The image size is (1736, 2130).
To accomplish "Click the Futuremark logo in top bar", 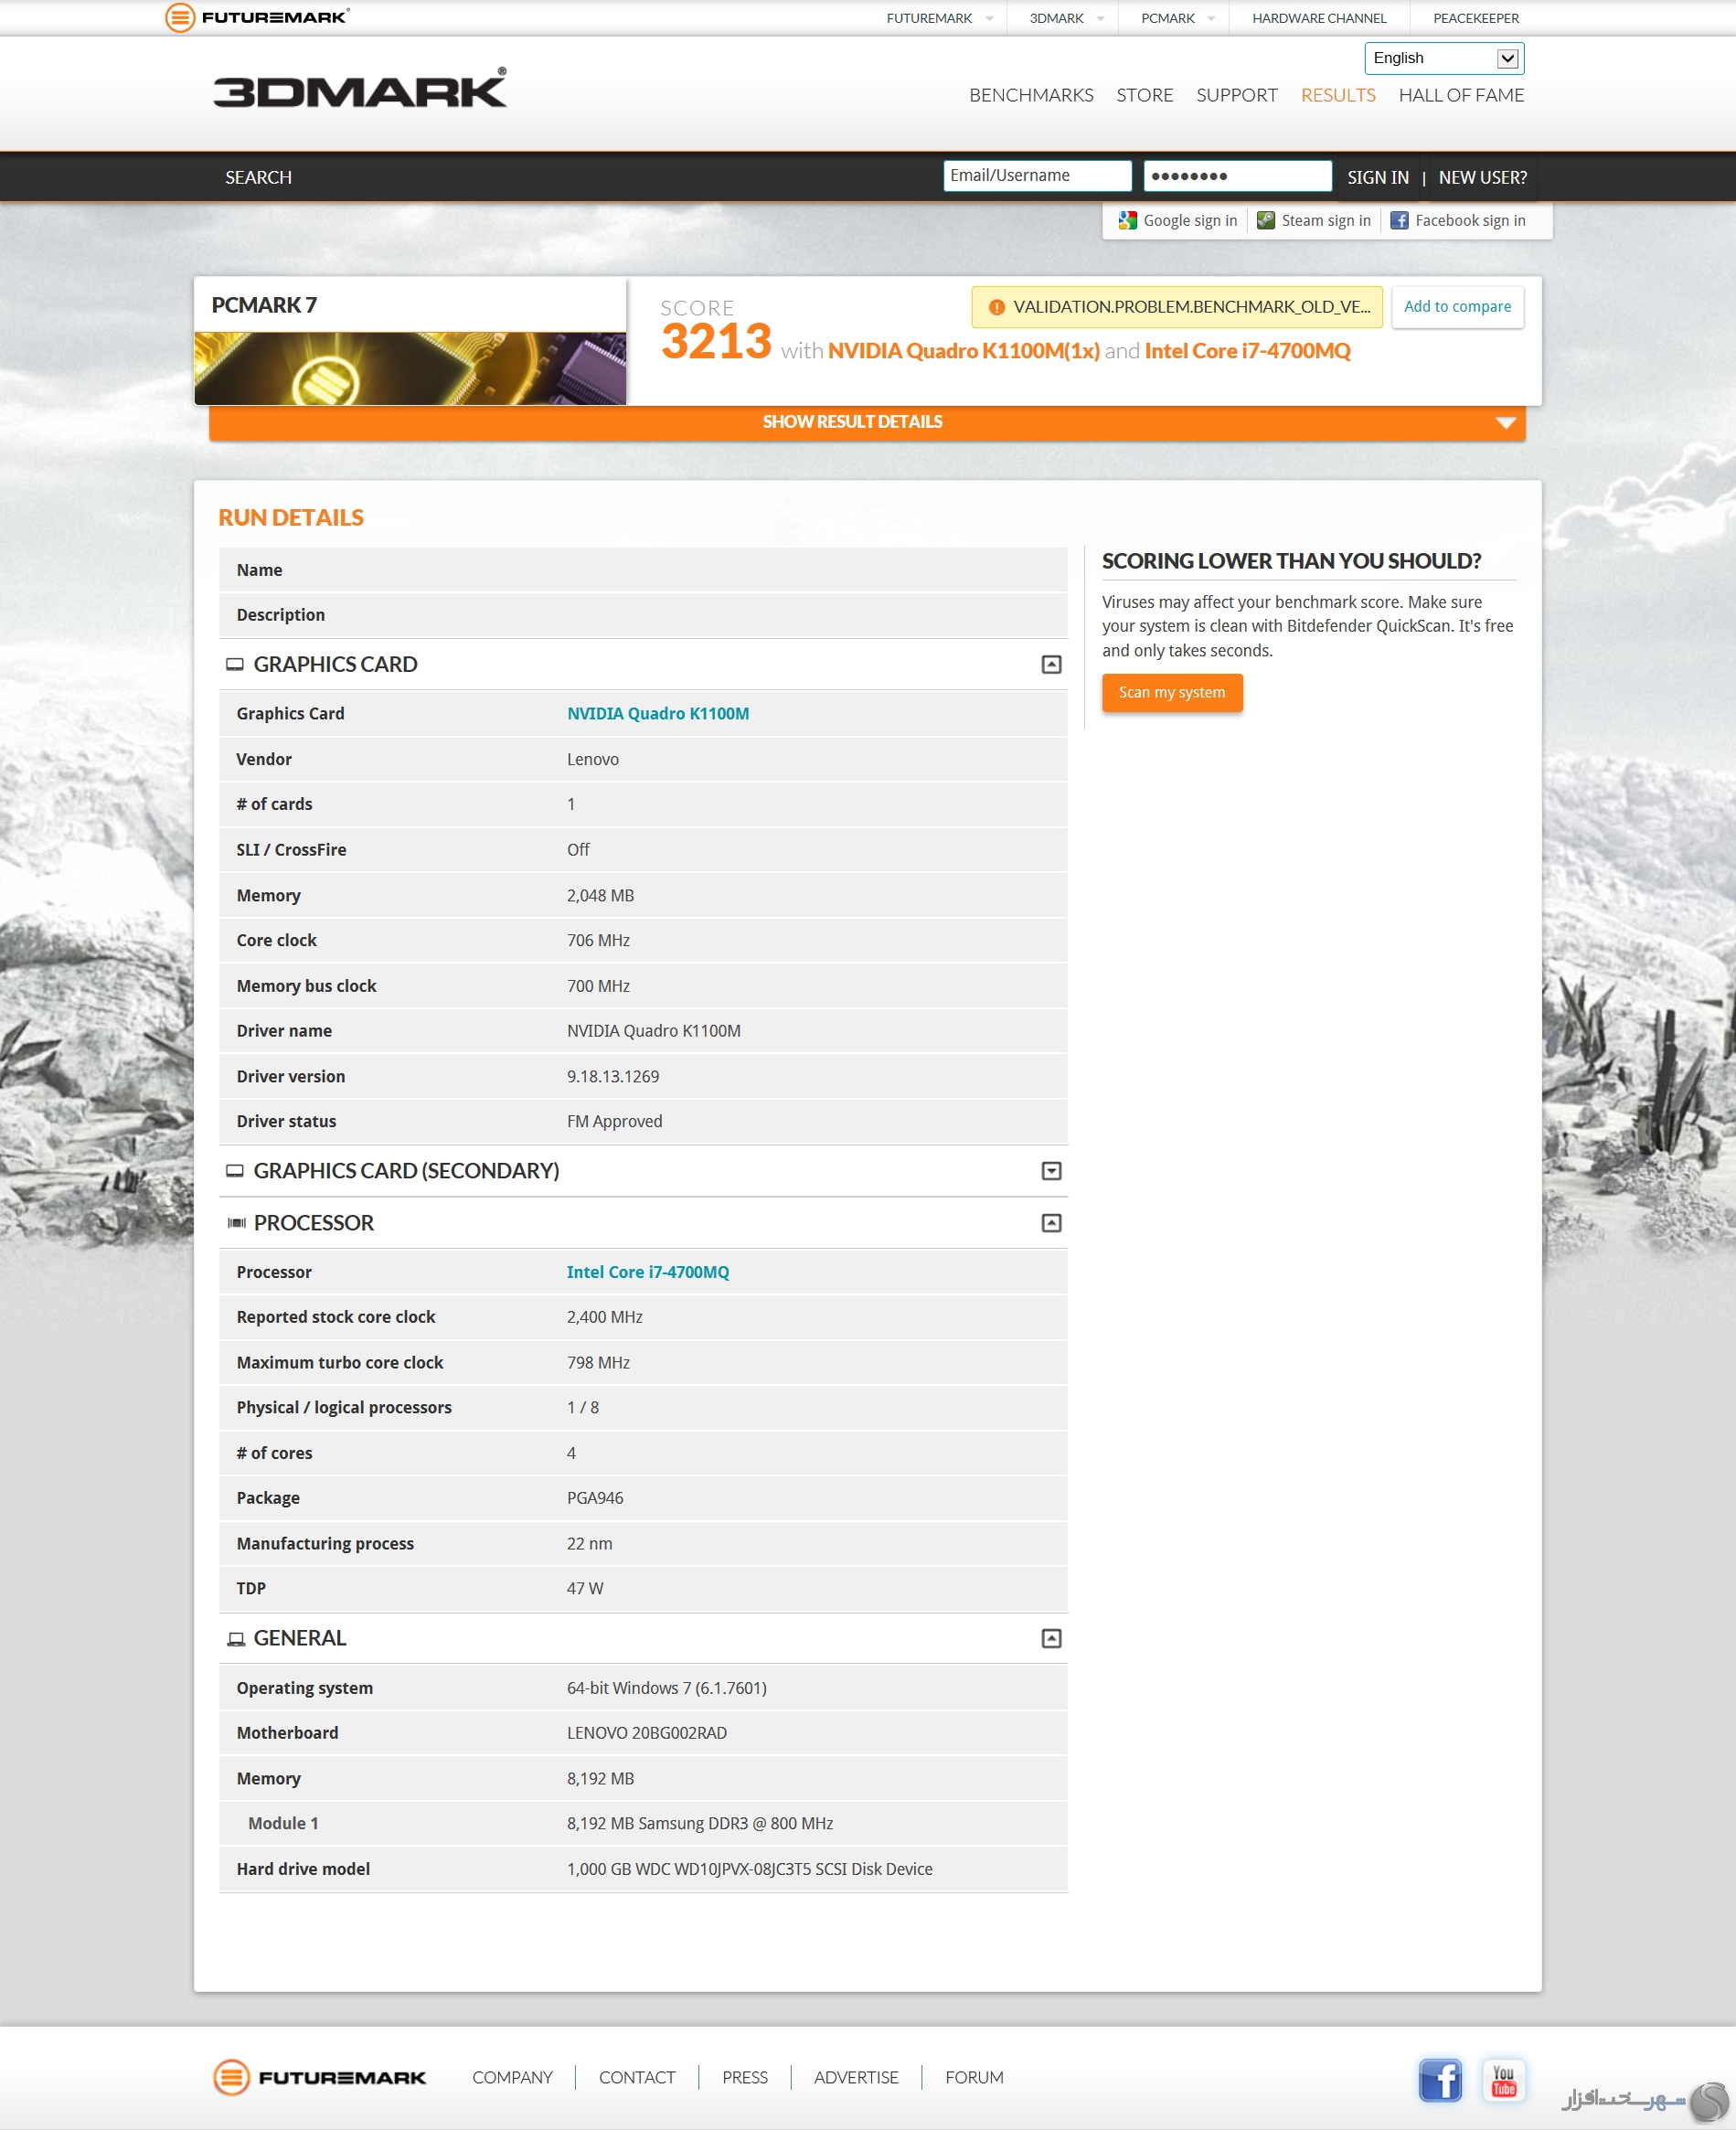I will tap(257, 17).
